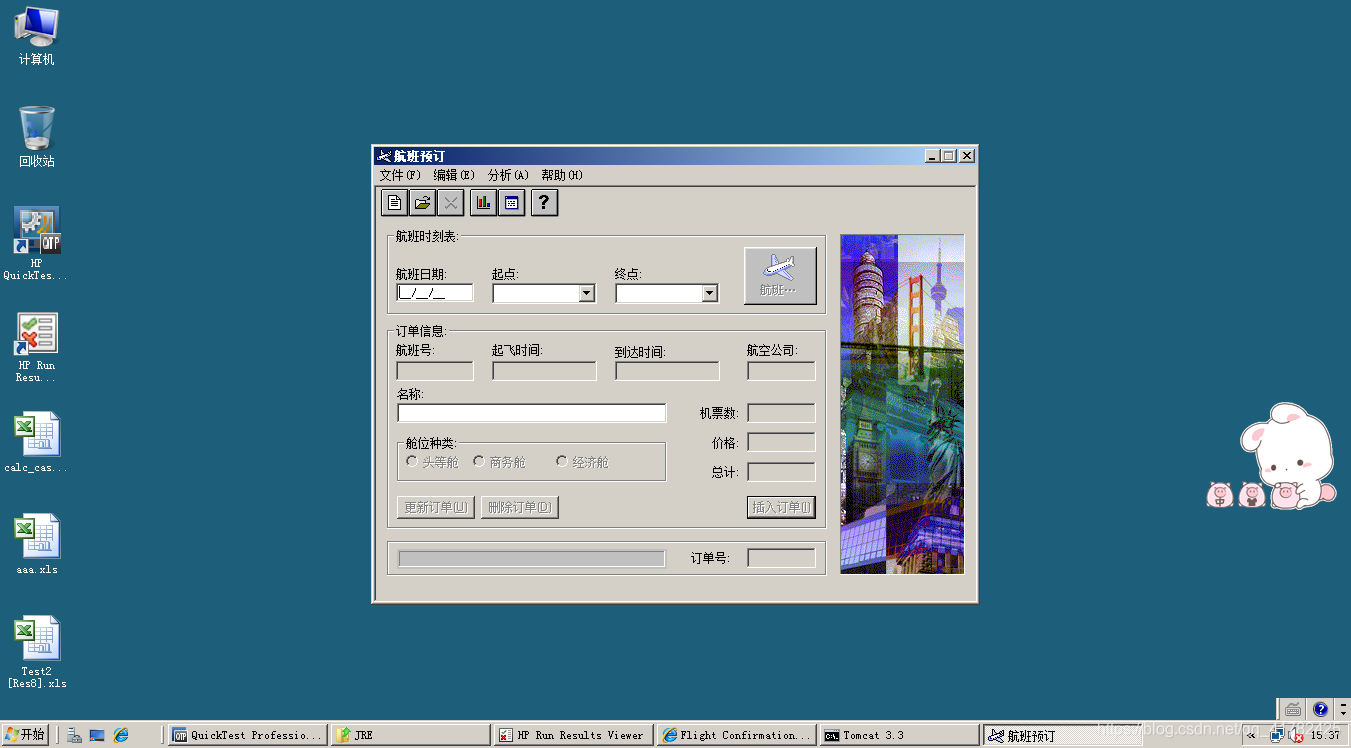
Task: Click the Reports toolbar icon
Action: click(511, 202)
